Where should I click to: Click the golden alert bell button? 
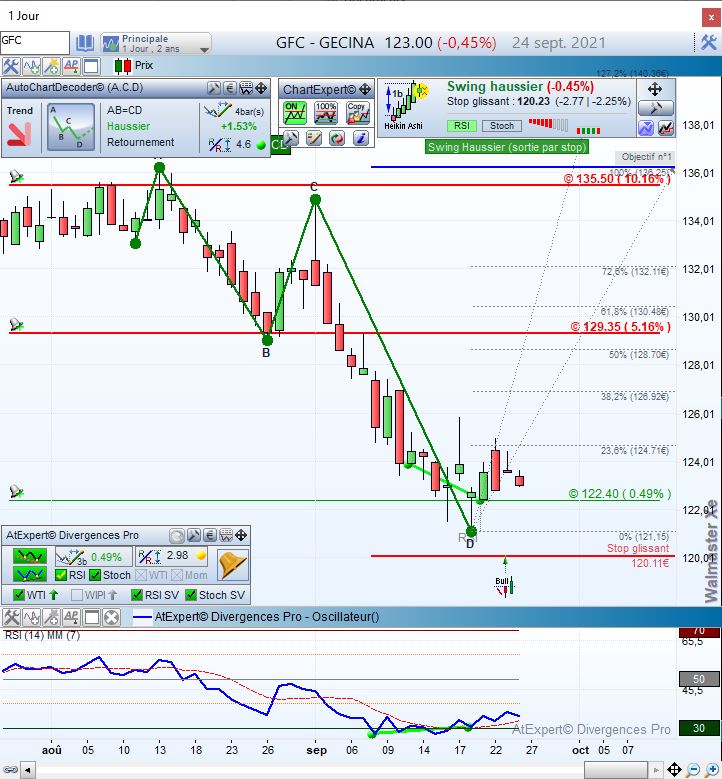[233, 565]
